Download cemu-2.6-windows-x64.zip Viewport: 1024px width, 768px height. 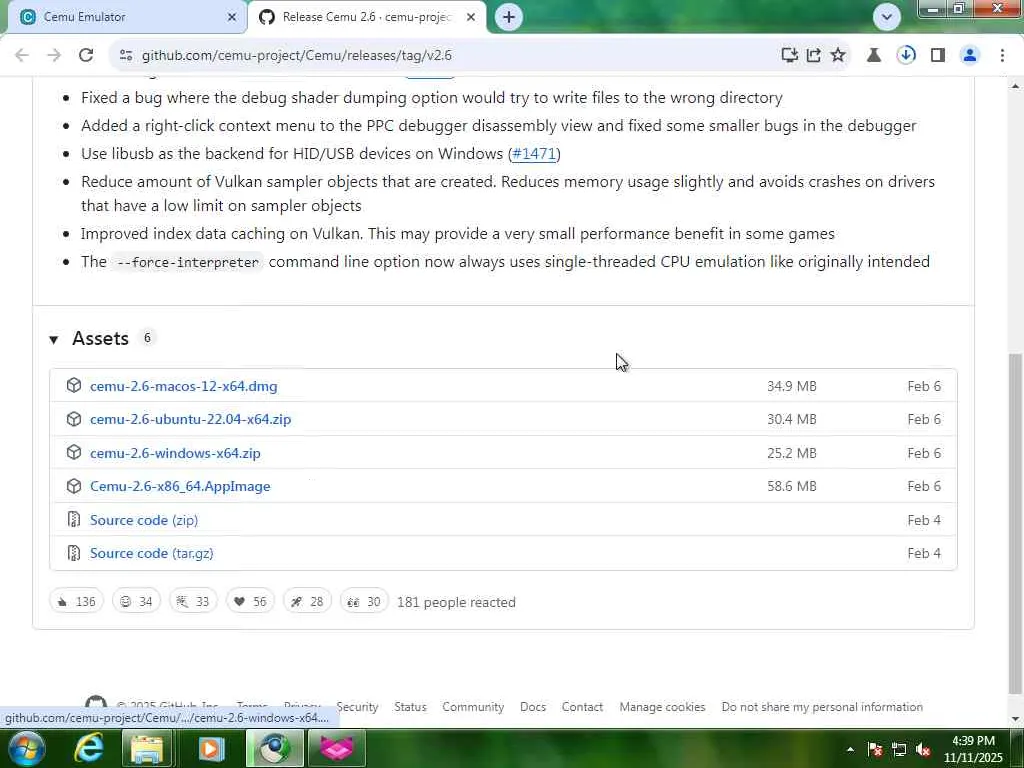[175, 453]
